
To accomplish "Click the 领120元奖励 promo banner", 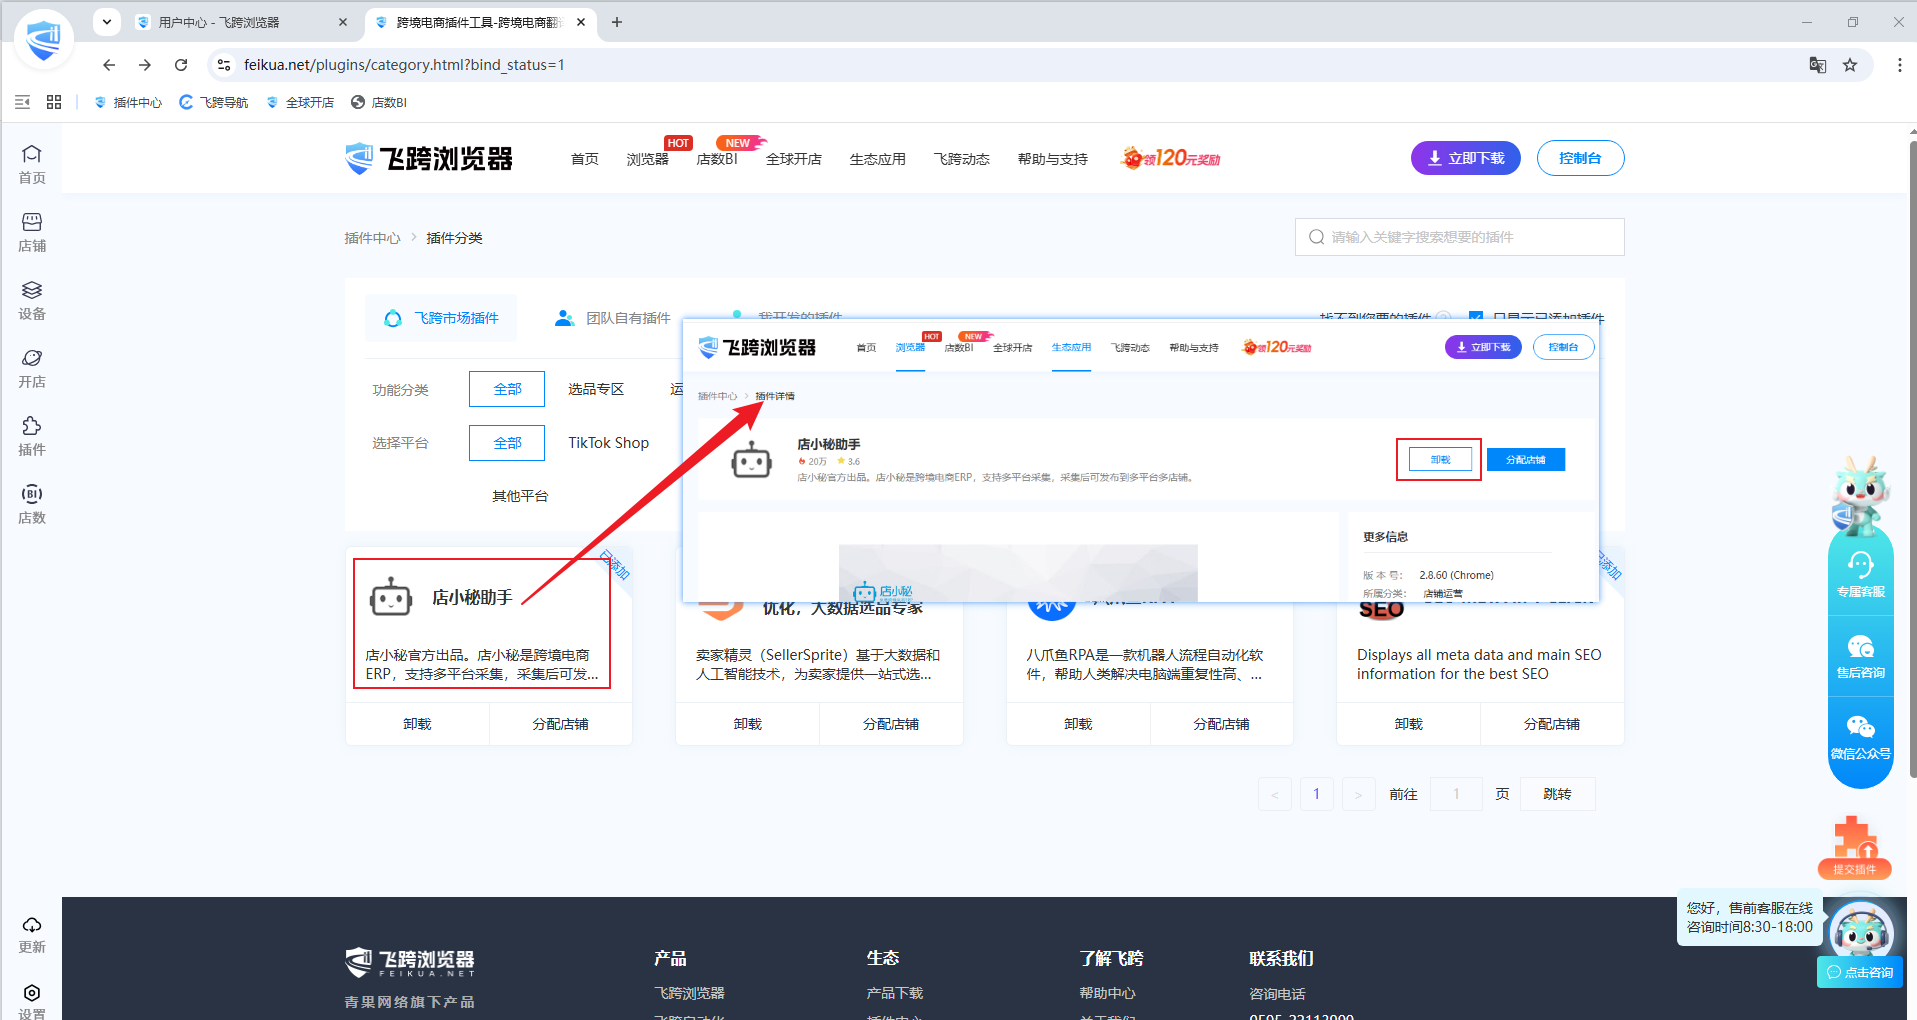I will pyautogui.click(x=1171, y=158).
